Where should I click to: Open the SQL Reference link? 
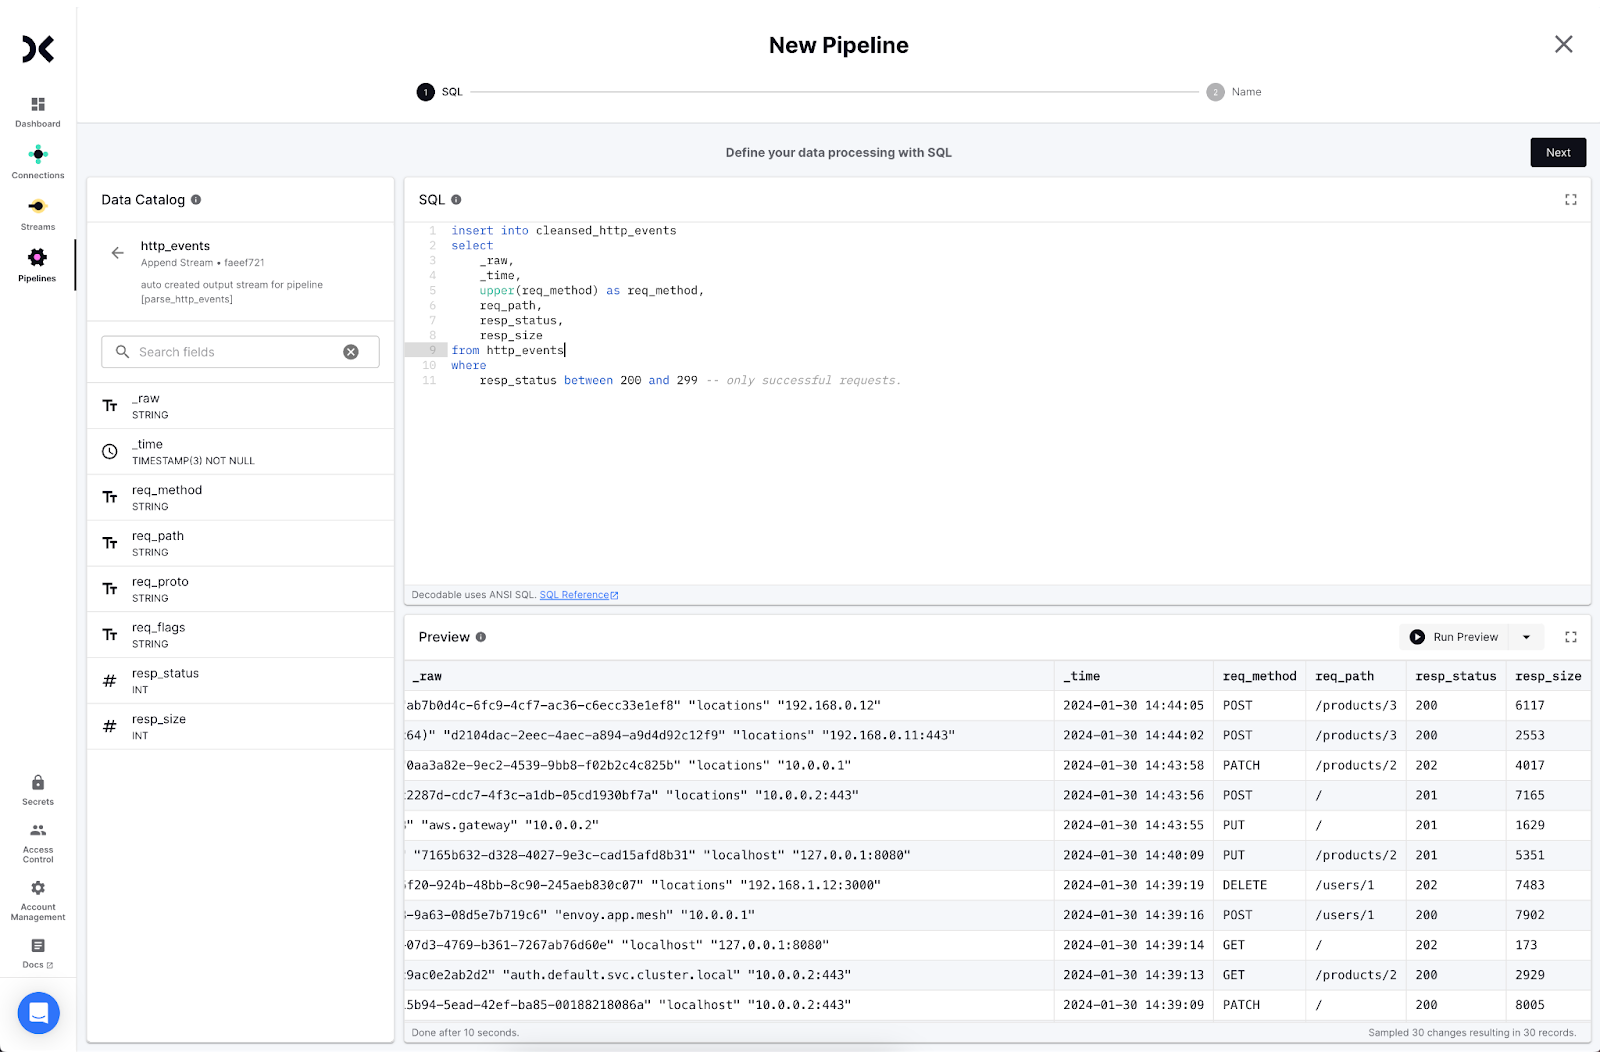pyautogui.click(x=575, y=594)
